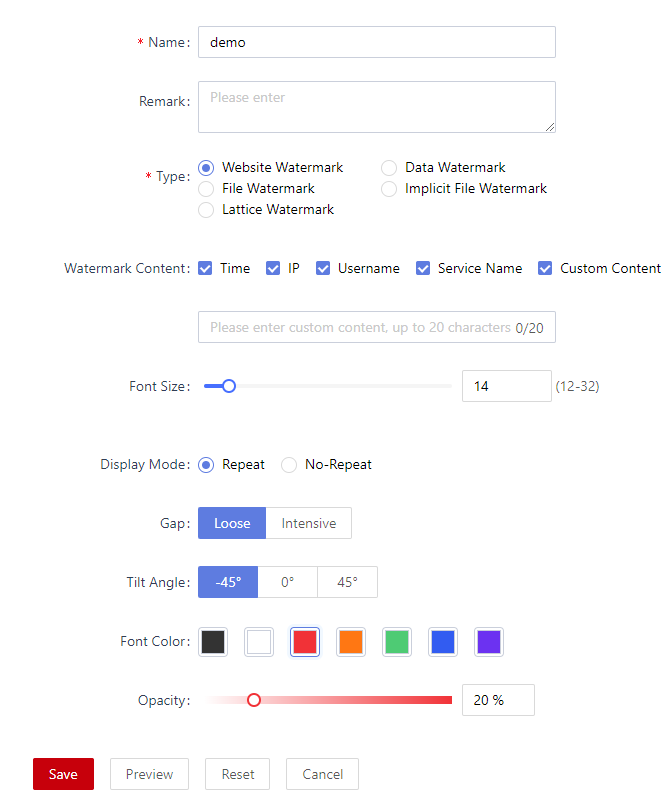This screenshot has height=803, width=669.
Task: Switch gap to Intensive
Action: [x=308, y=523]
